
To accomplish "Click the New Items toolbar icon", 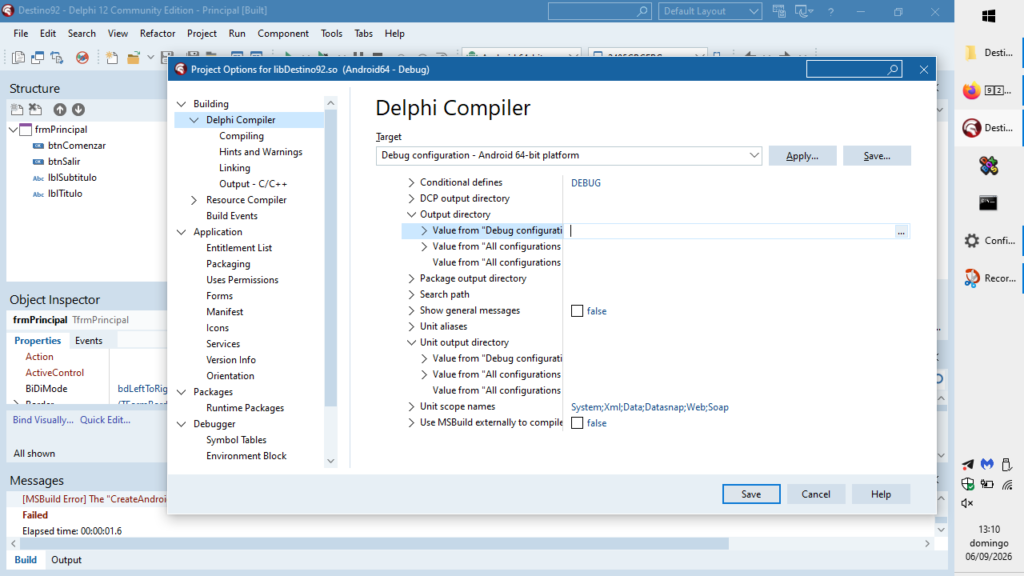I will pos(112,57).
